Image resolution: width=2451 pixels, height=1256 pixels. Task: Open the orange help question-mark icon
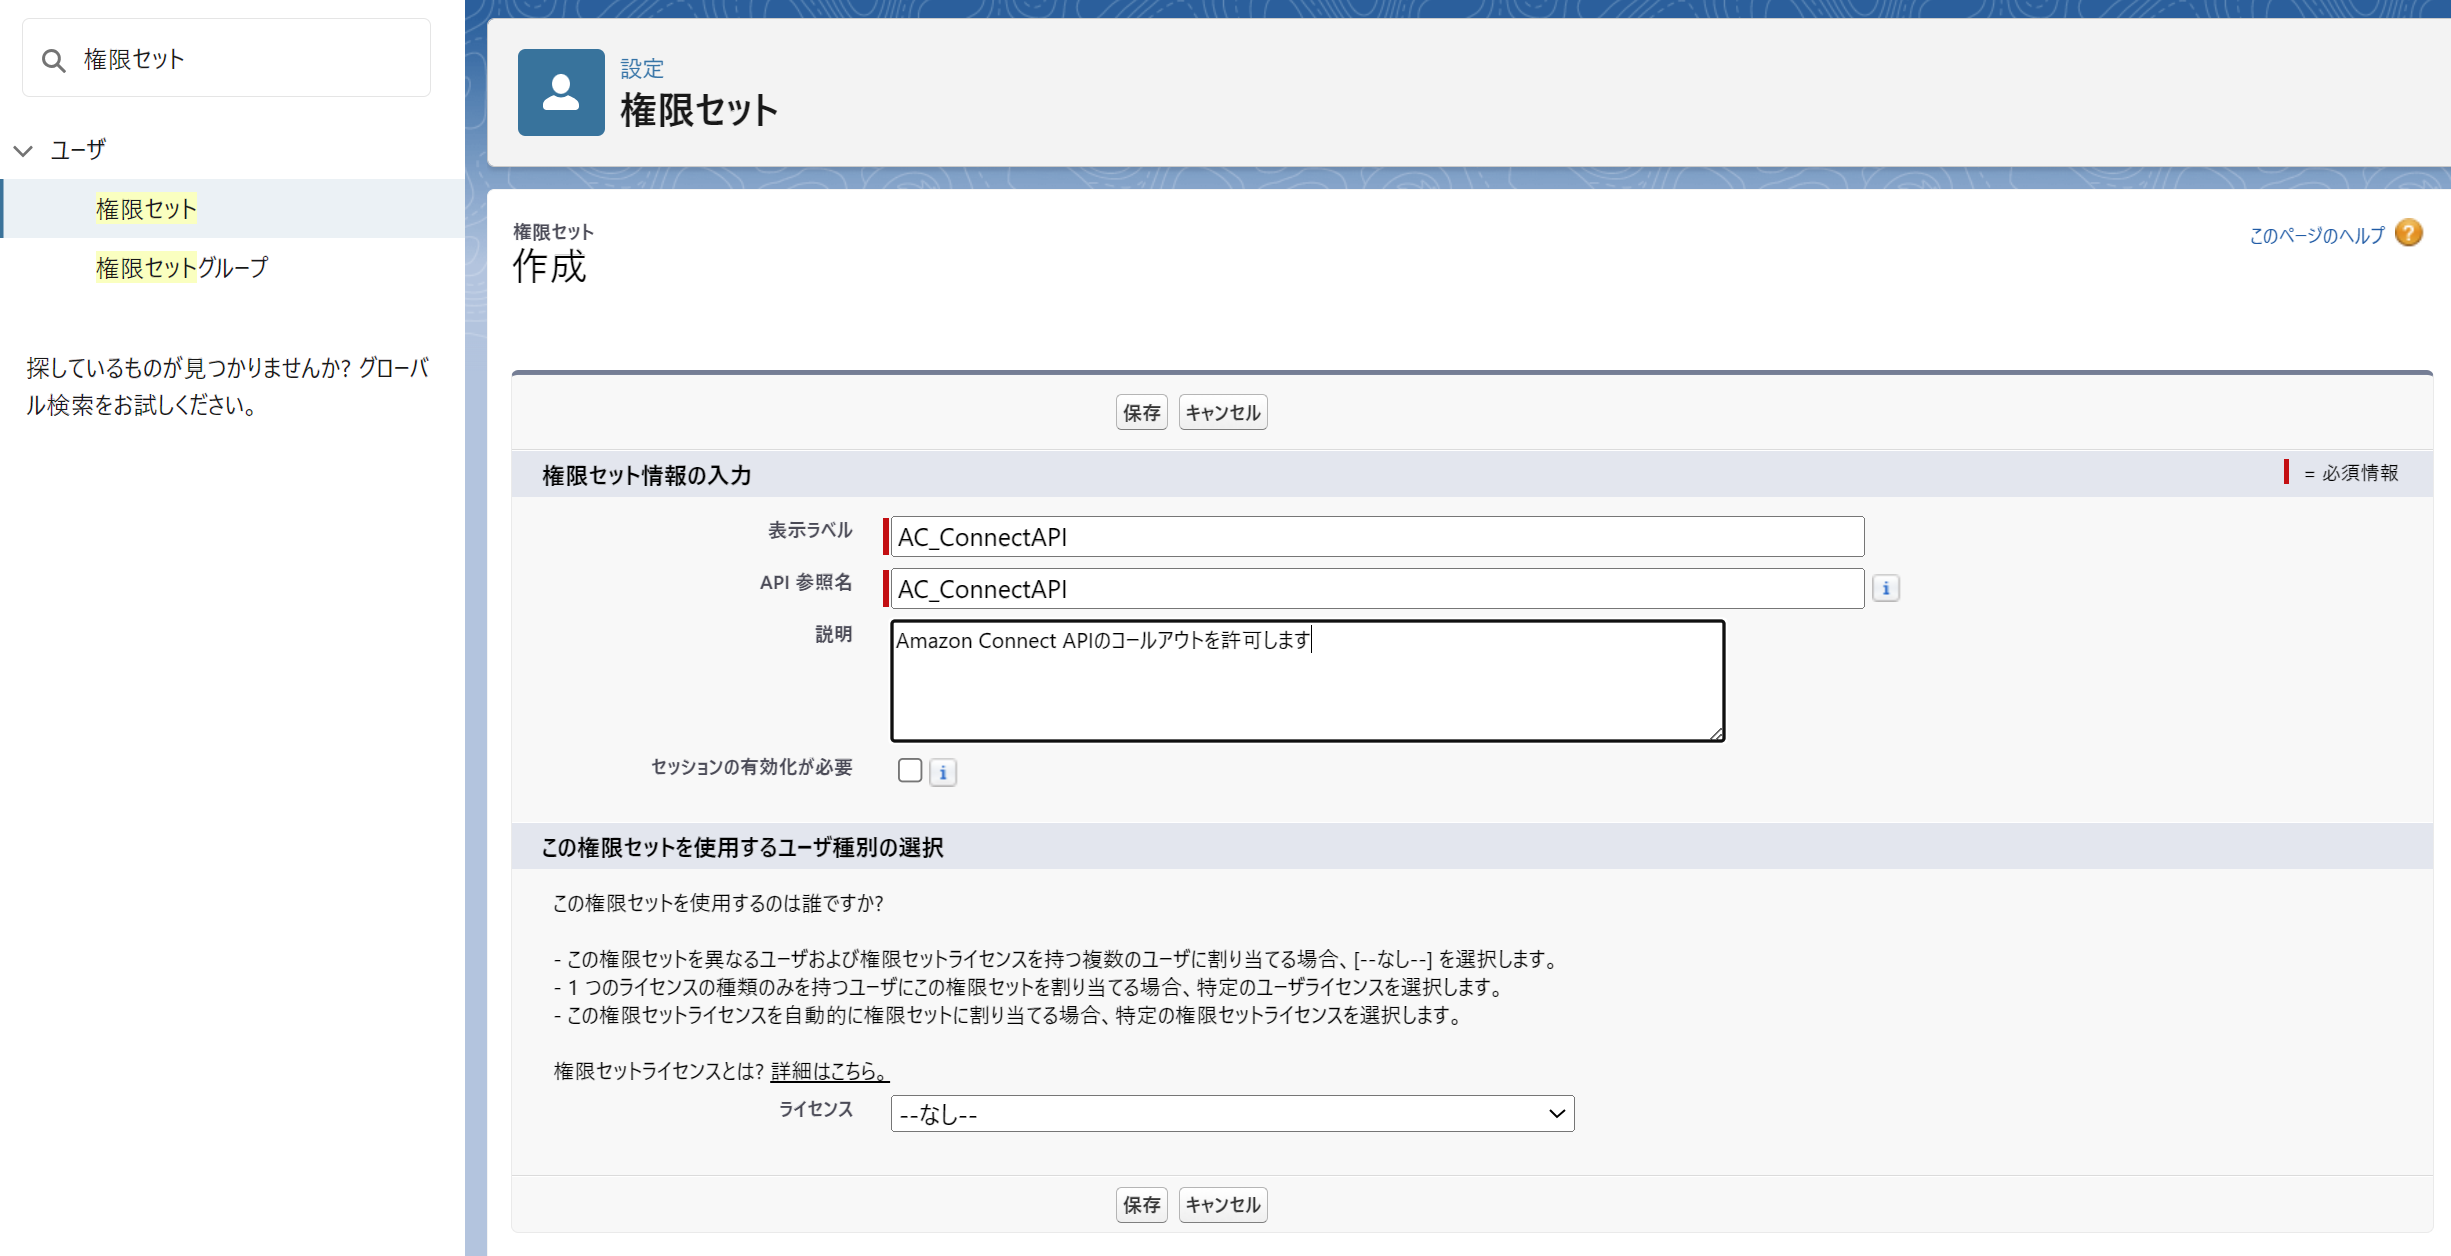point(2409,233)
